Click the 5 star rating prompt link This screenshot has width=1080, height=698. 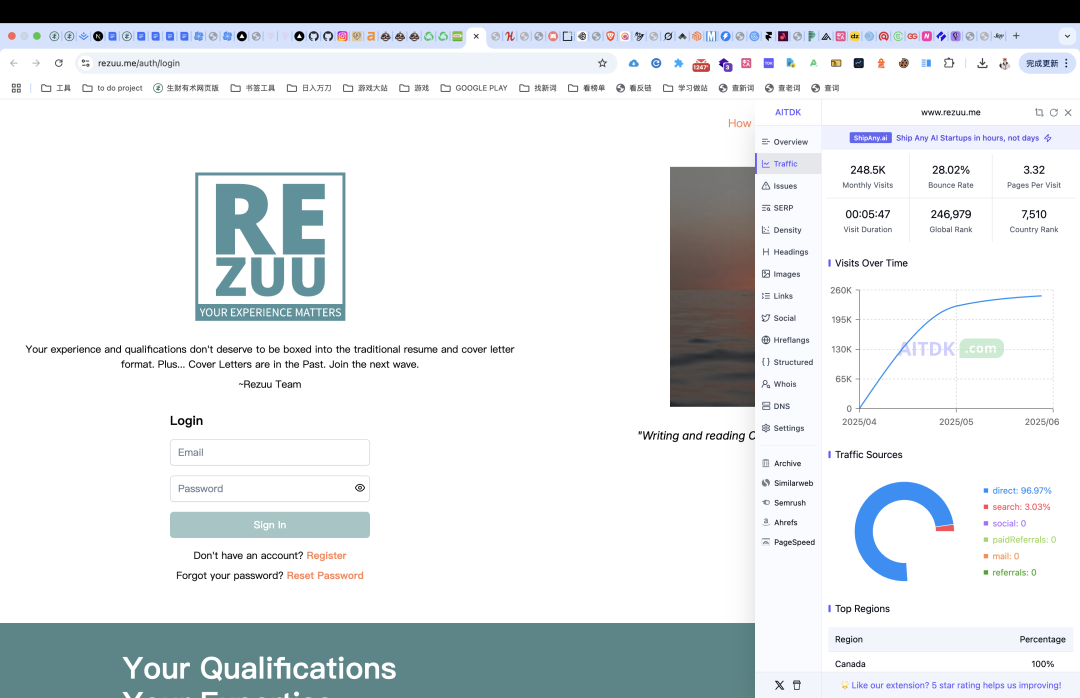coord(951,686)
